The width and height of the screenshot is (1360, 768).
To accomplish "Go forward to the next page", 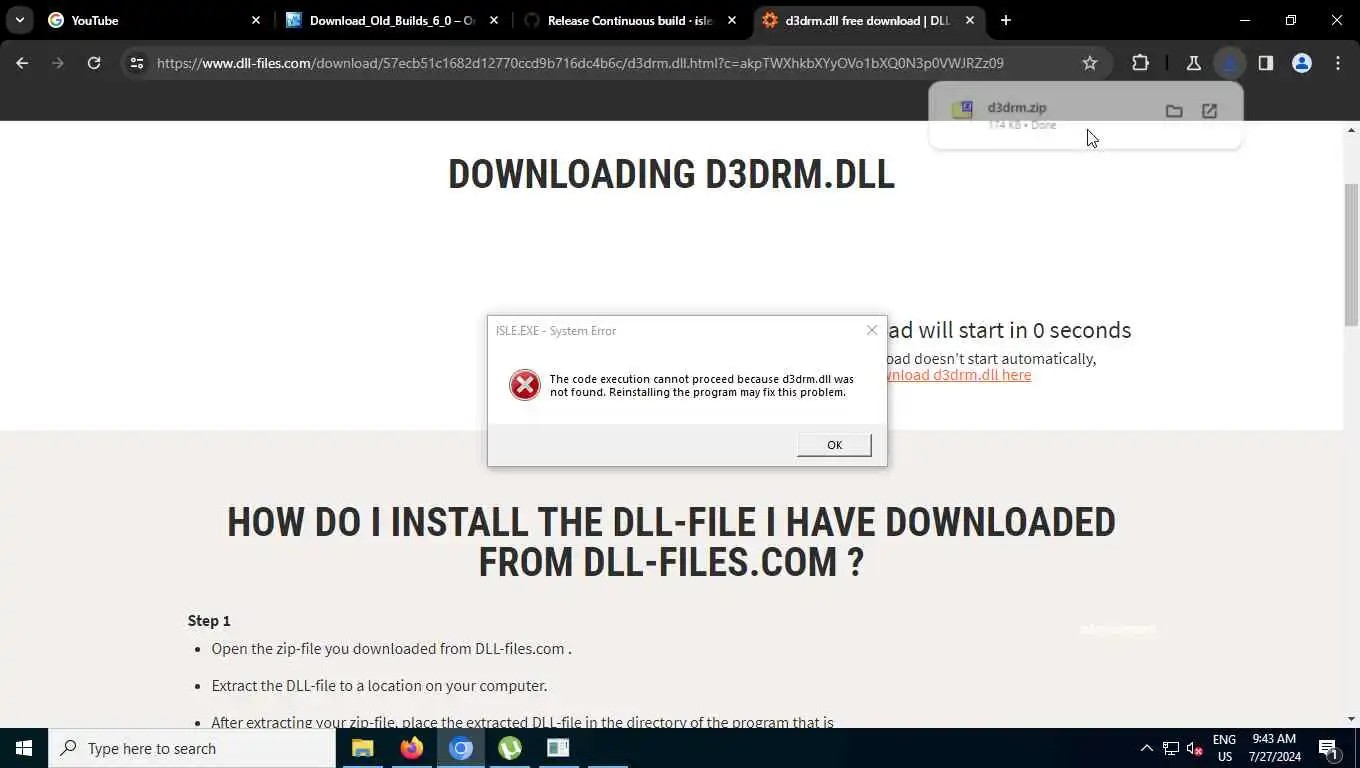I will [x=58, y=63].
